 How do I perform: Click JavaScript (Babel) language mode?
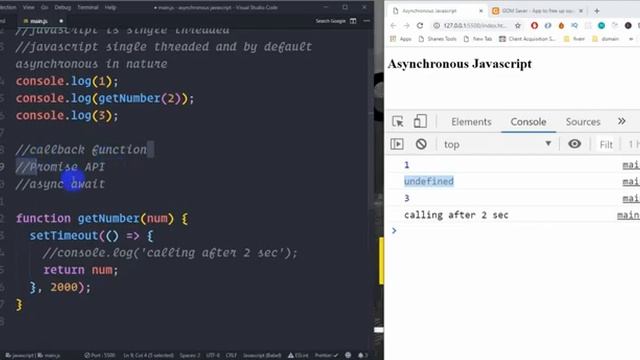tap(262, 356)
